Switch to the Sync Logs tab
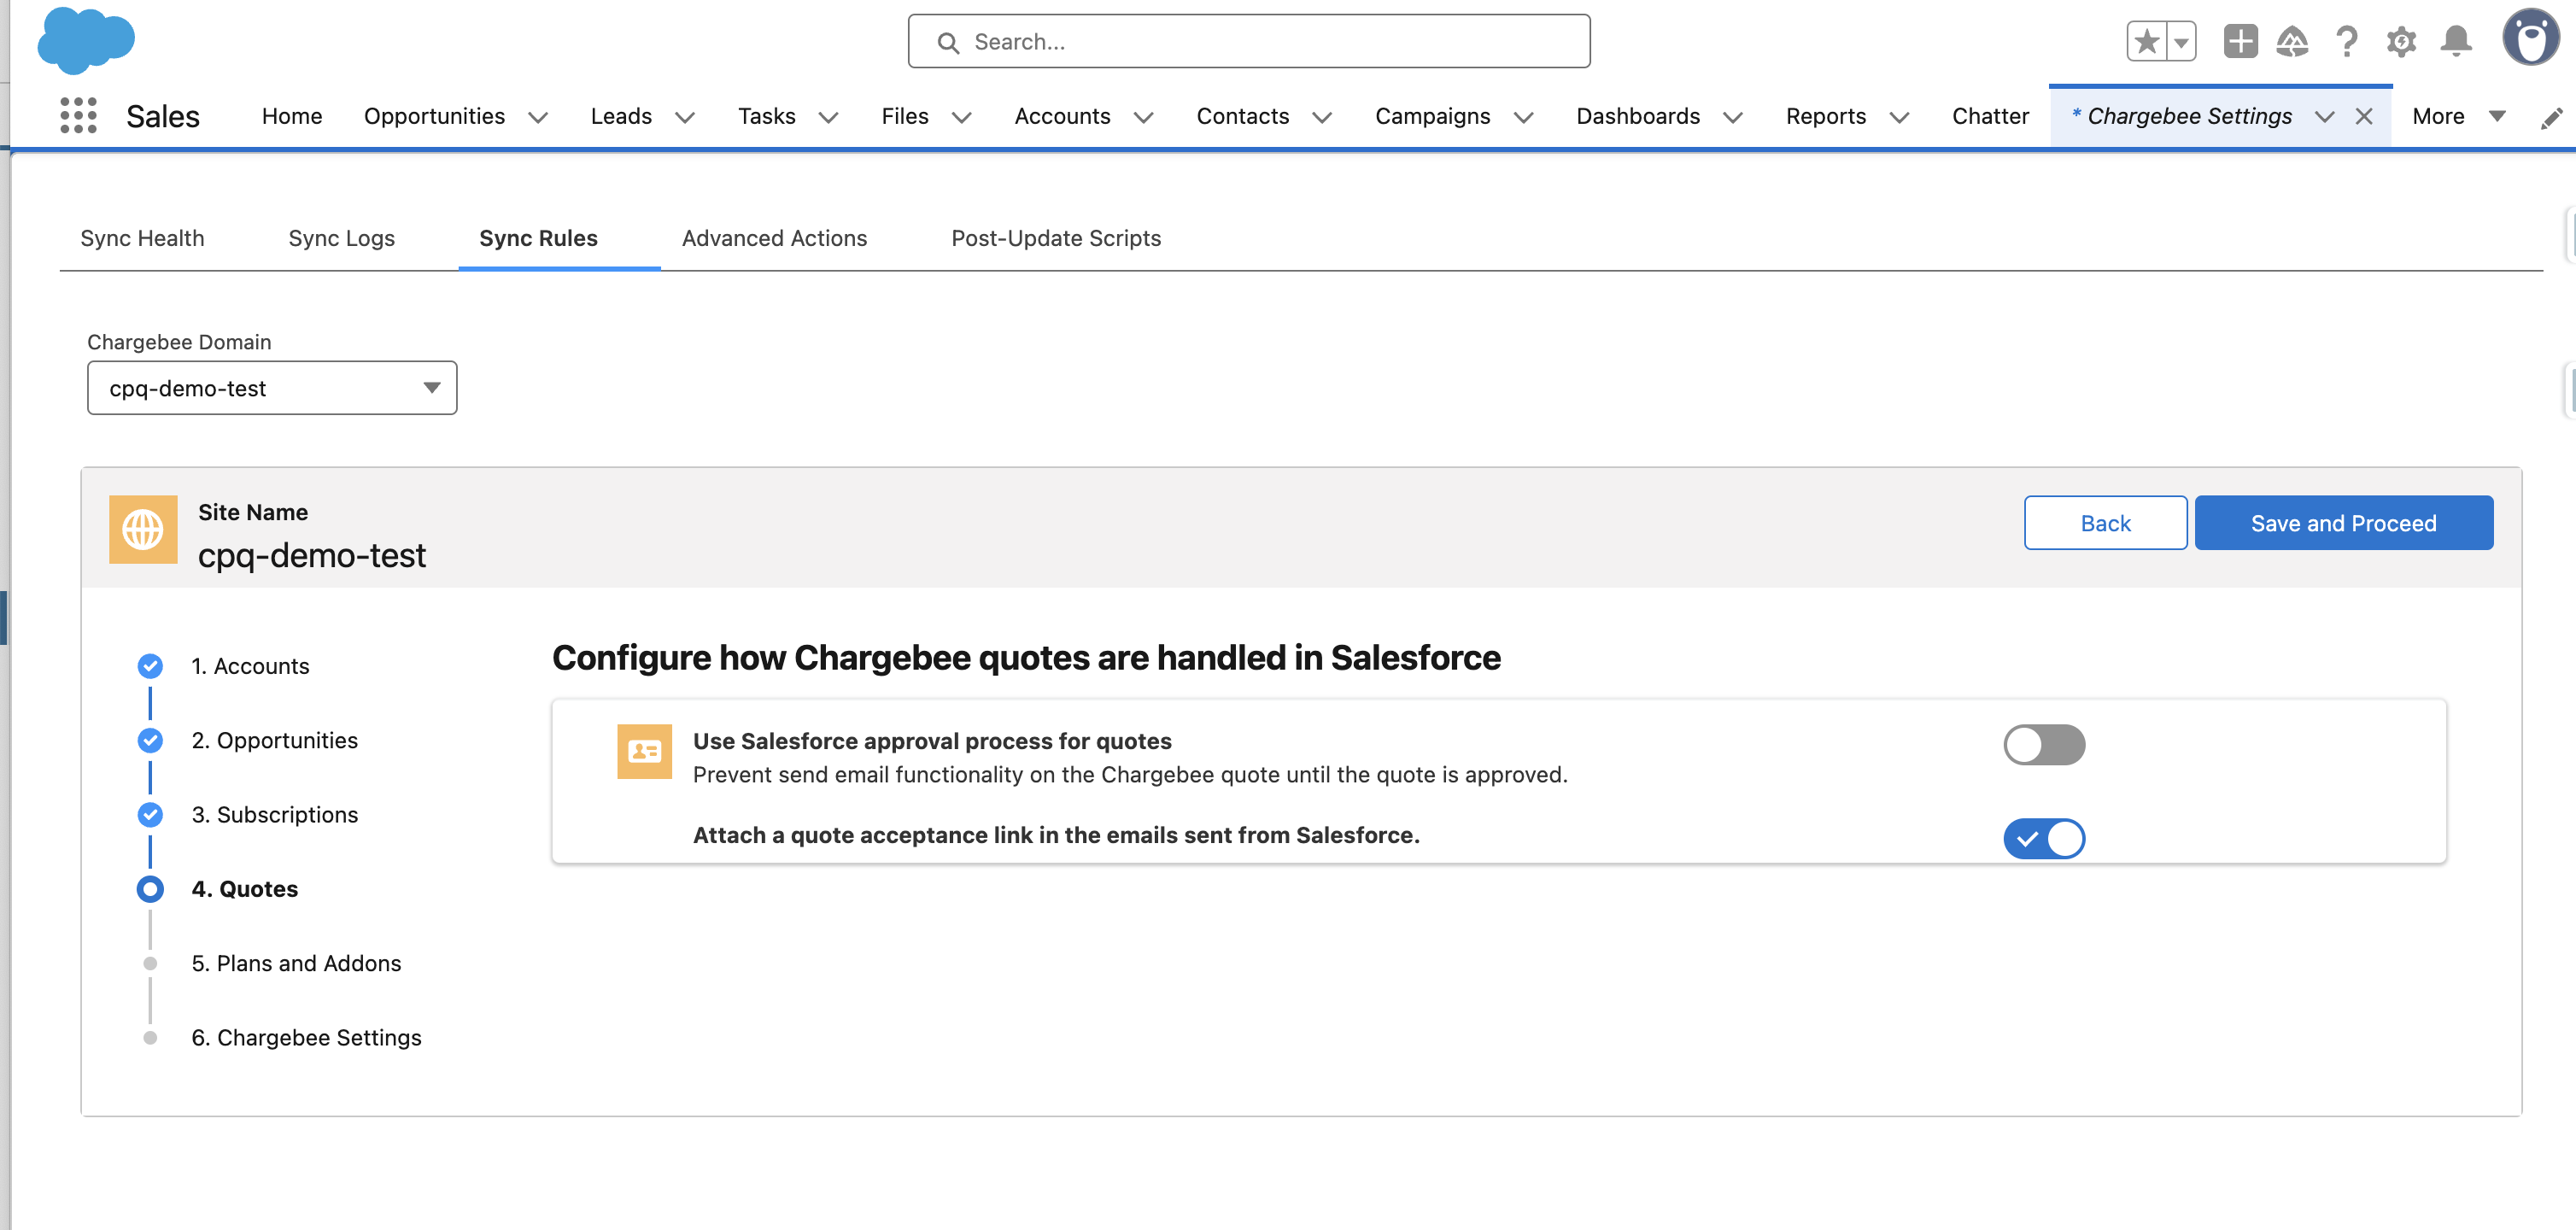2576x1230 pixels. 341,238
